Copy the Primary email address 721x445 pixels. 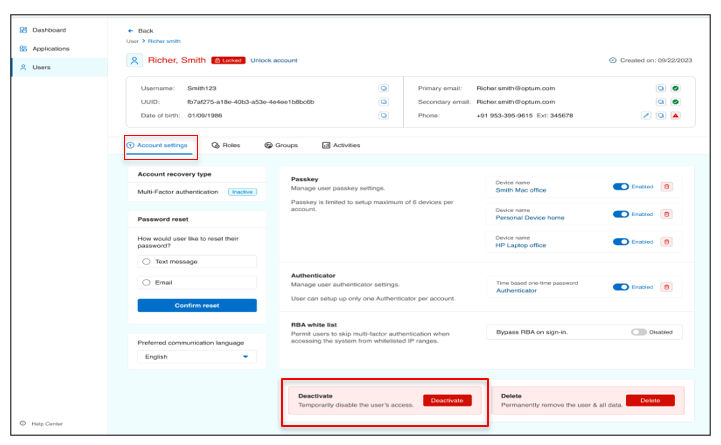[661, 88]
